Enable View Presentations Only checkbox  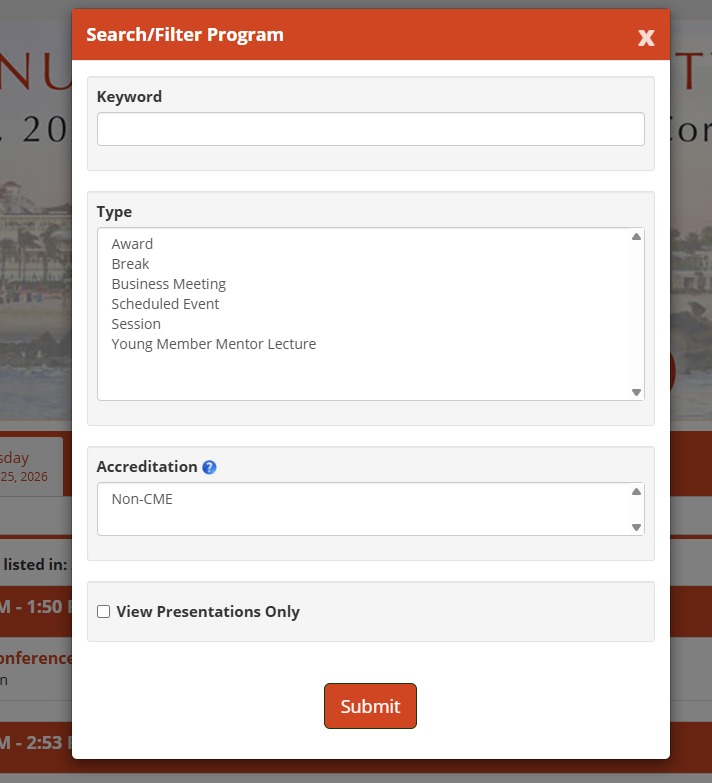coord(103,612)
